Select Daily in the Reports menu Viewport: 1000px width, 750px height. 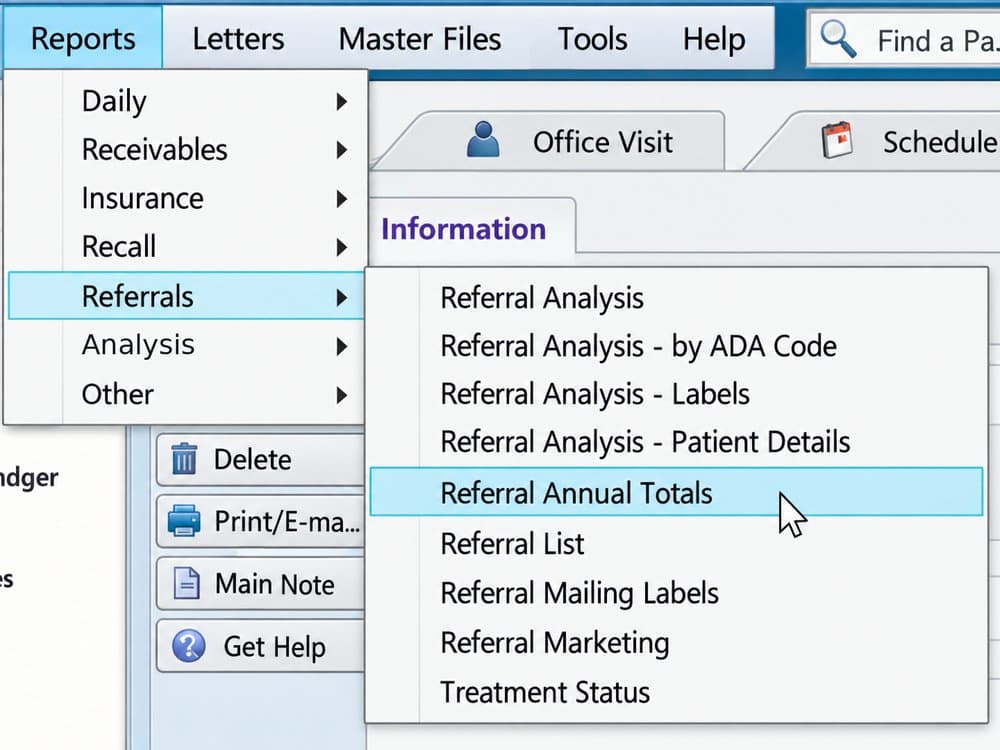pos(186,101)
